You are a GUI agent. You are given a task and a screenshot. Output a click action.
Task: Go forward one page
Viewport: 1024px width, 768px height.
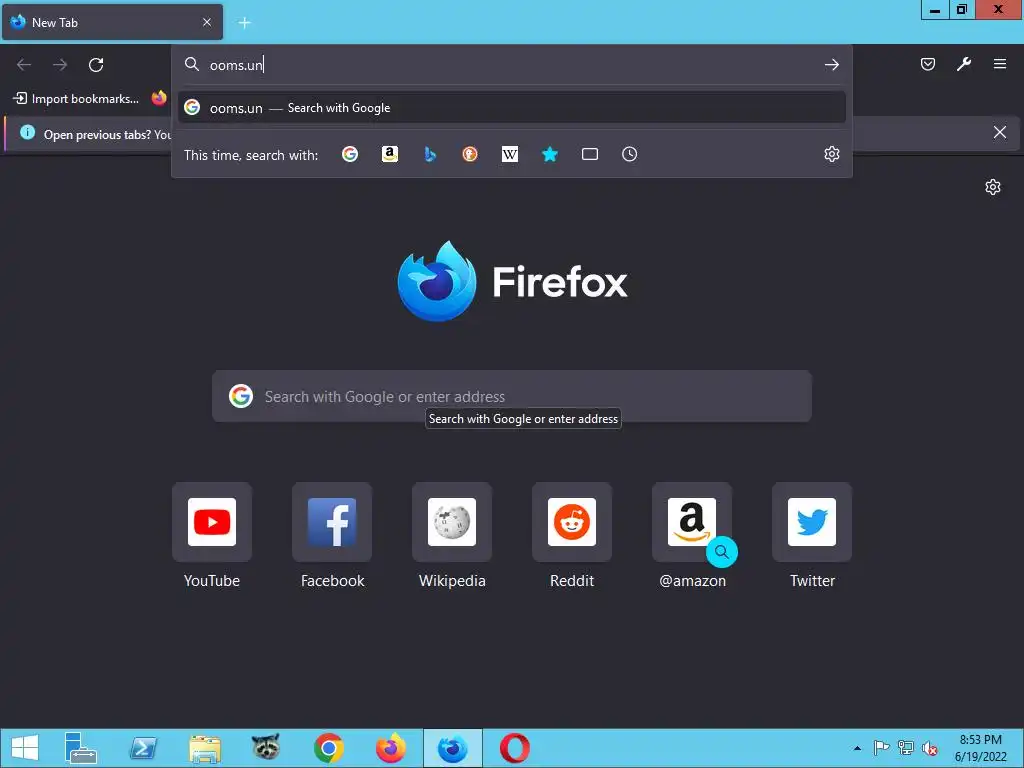(60, 65)
